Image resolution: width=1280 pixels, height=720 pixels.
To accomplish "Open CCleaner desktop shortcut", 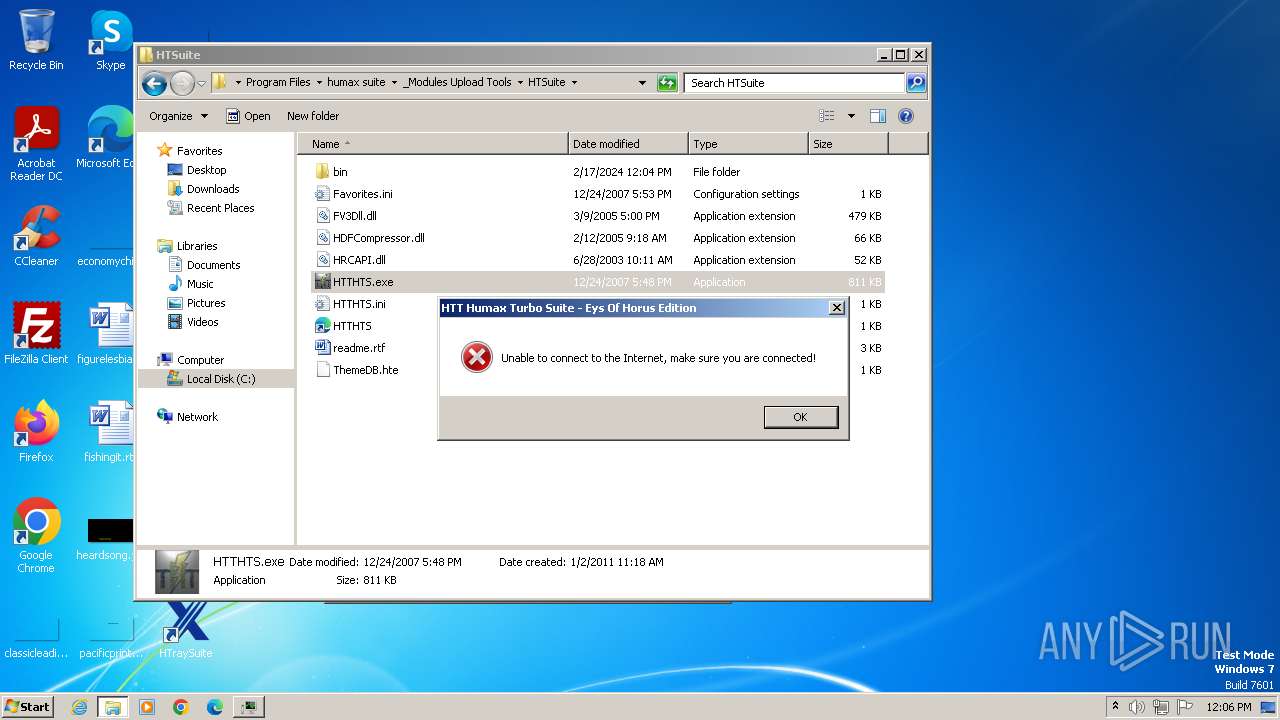I will [x=36, y=236].
